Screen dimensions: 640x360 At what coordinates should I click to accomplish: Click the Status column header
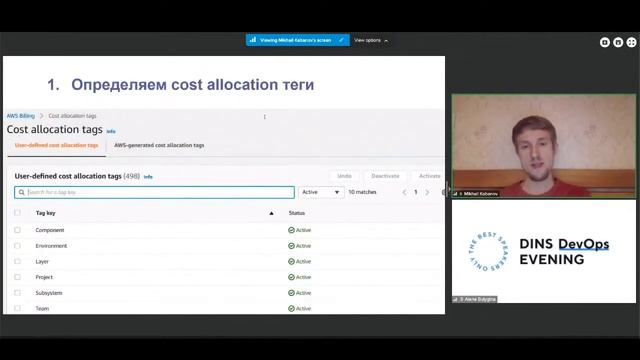point(297,213)
